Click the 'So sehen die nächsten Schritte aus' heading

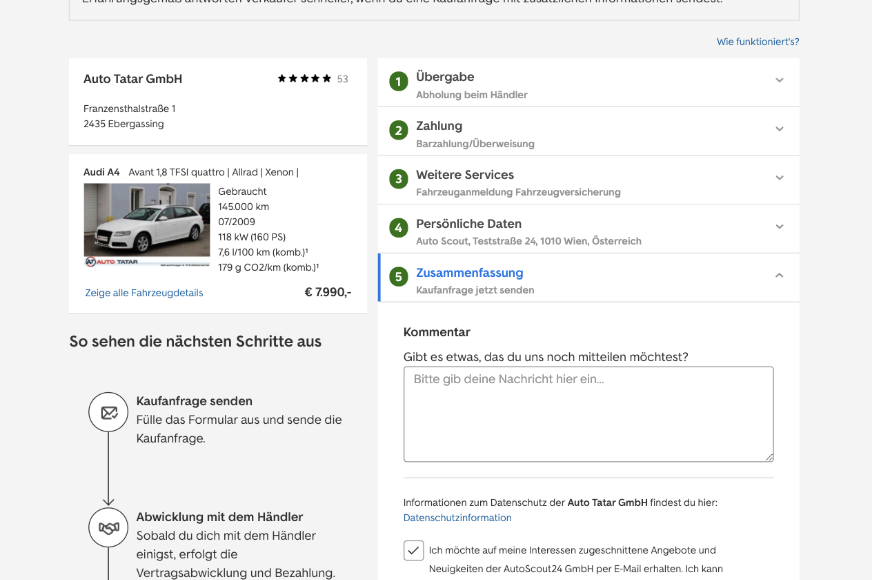pyautogui.click(x=195, y=341)
